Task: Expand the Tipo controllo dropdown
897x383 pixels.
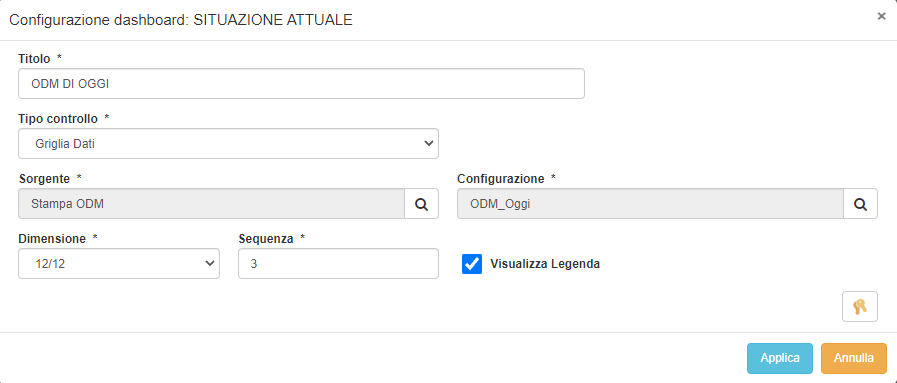Action: (x=228, y=143)
